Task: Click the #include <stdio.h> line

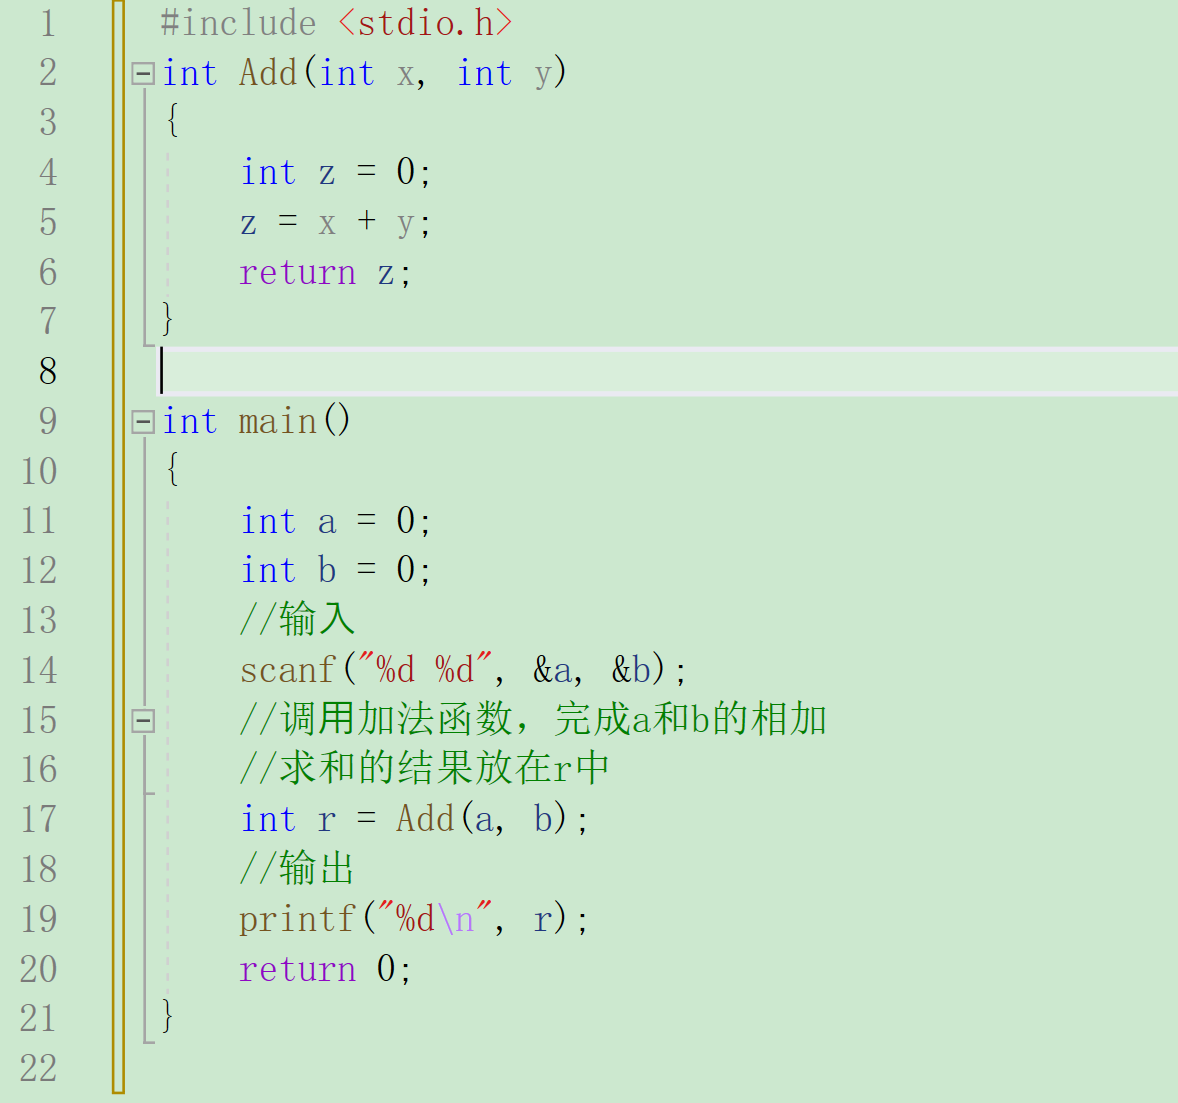Action: (x=337, y=23)
